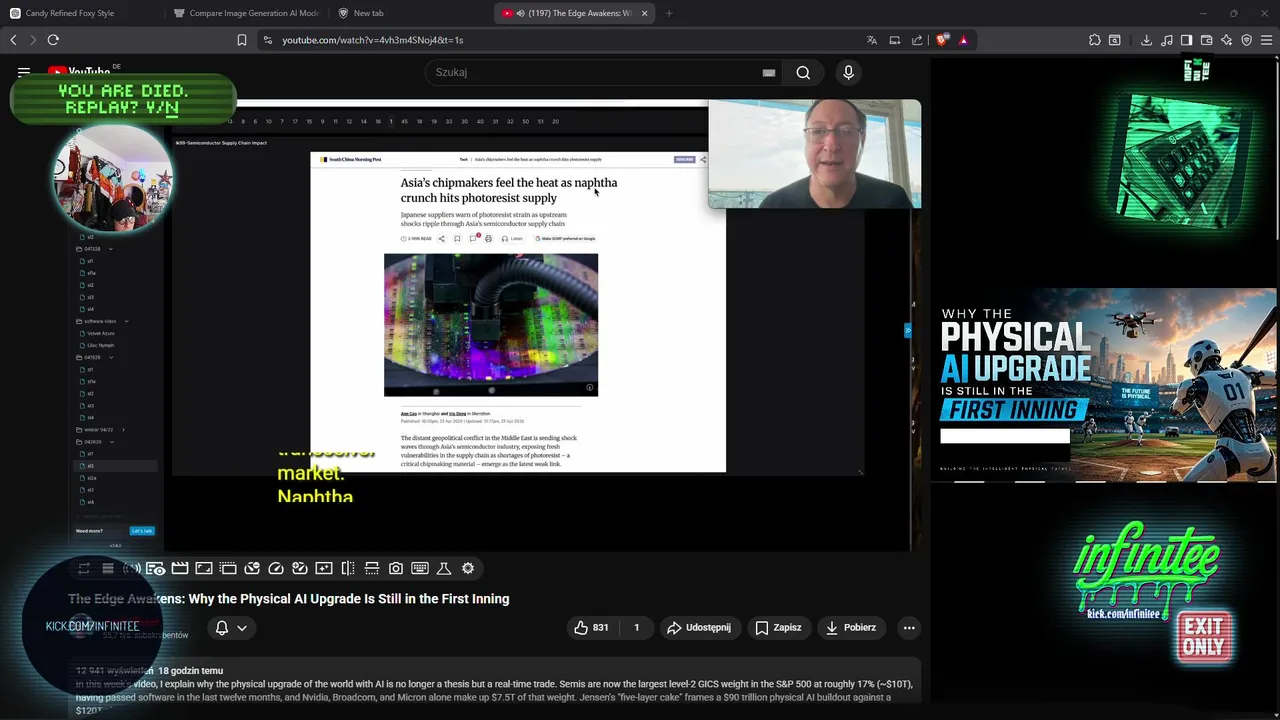The width and height of the screenshot is (1280, 720).
Task: Open the YouTube hamburger guide menu
Action: click(x=24, y=72)
